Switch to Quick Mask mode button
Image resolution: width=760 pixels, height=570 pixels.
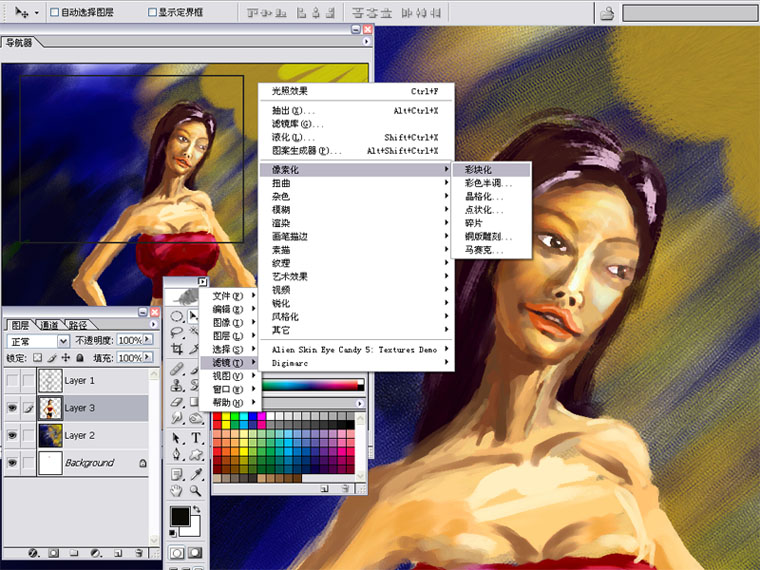pyautogui.click(x=195, y=553)
